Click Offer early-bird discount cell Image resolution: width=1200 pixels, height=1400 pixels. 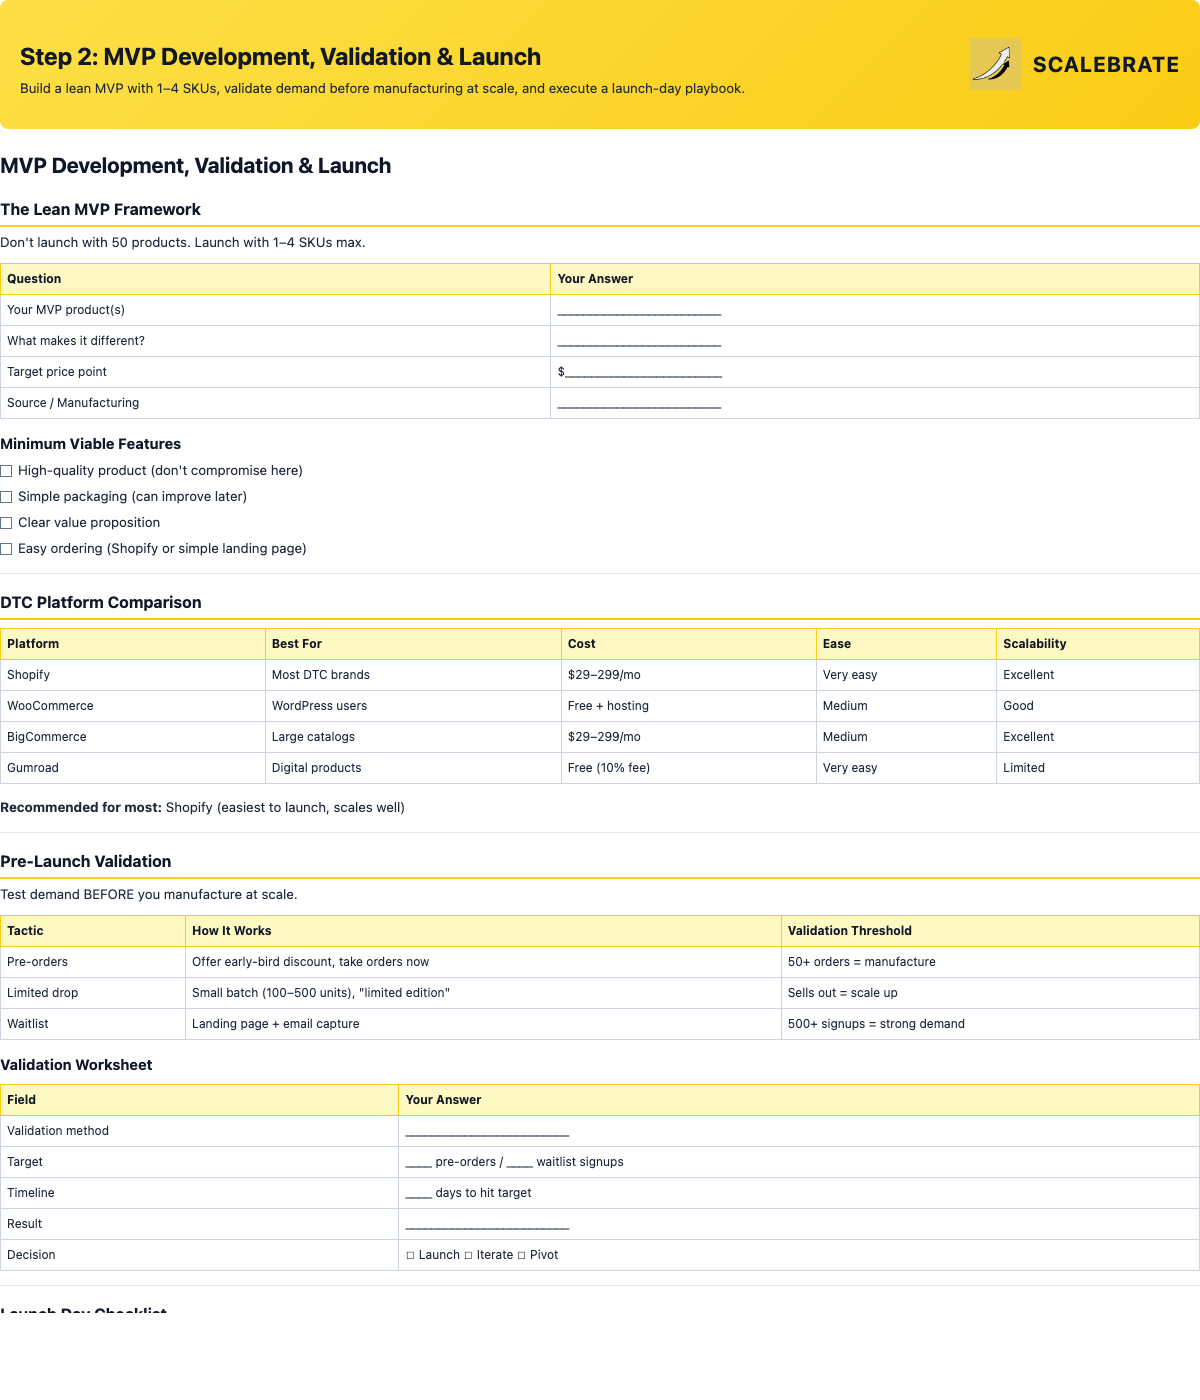(483, 962)
